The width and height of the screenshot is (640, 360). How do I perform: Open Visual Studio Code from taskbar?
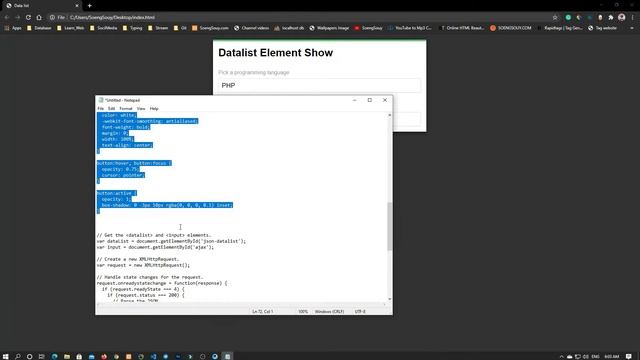tap(153, 356)
